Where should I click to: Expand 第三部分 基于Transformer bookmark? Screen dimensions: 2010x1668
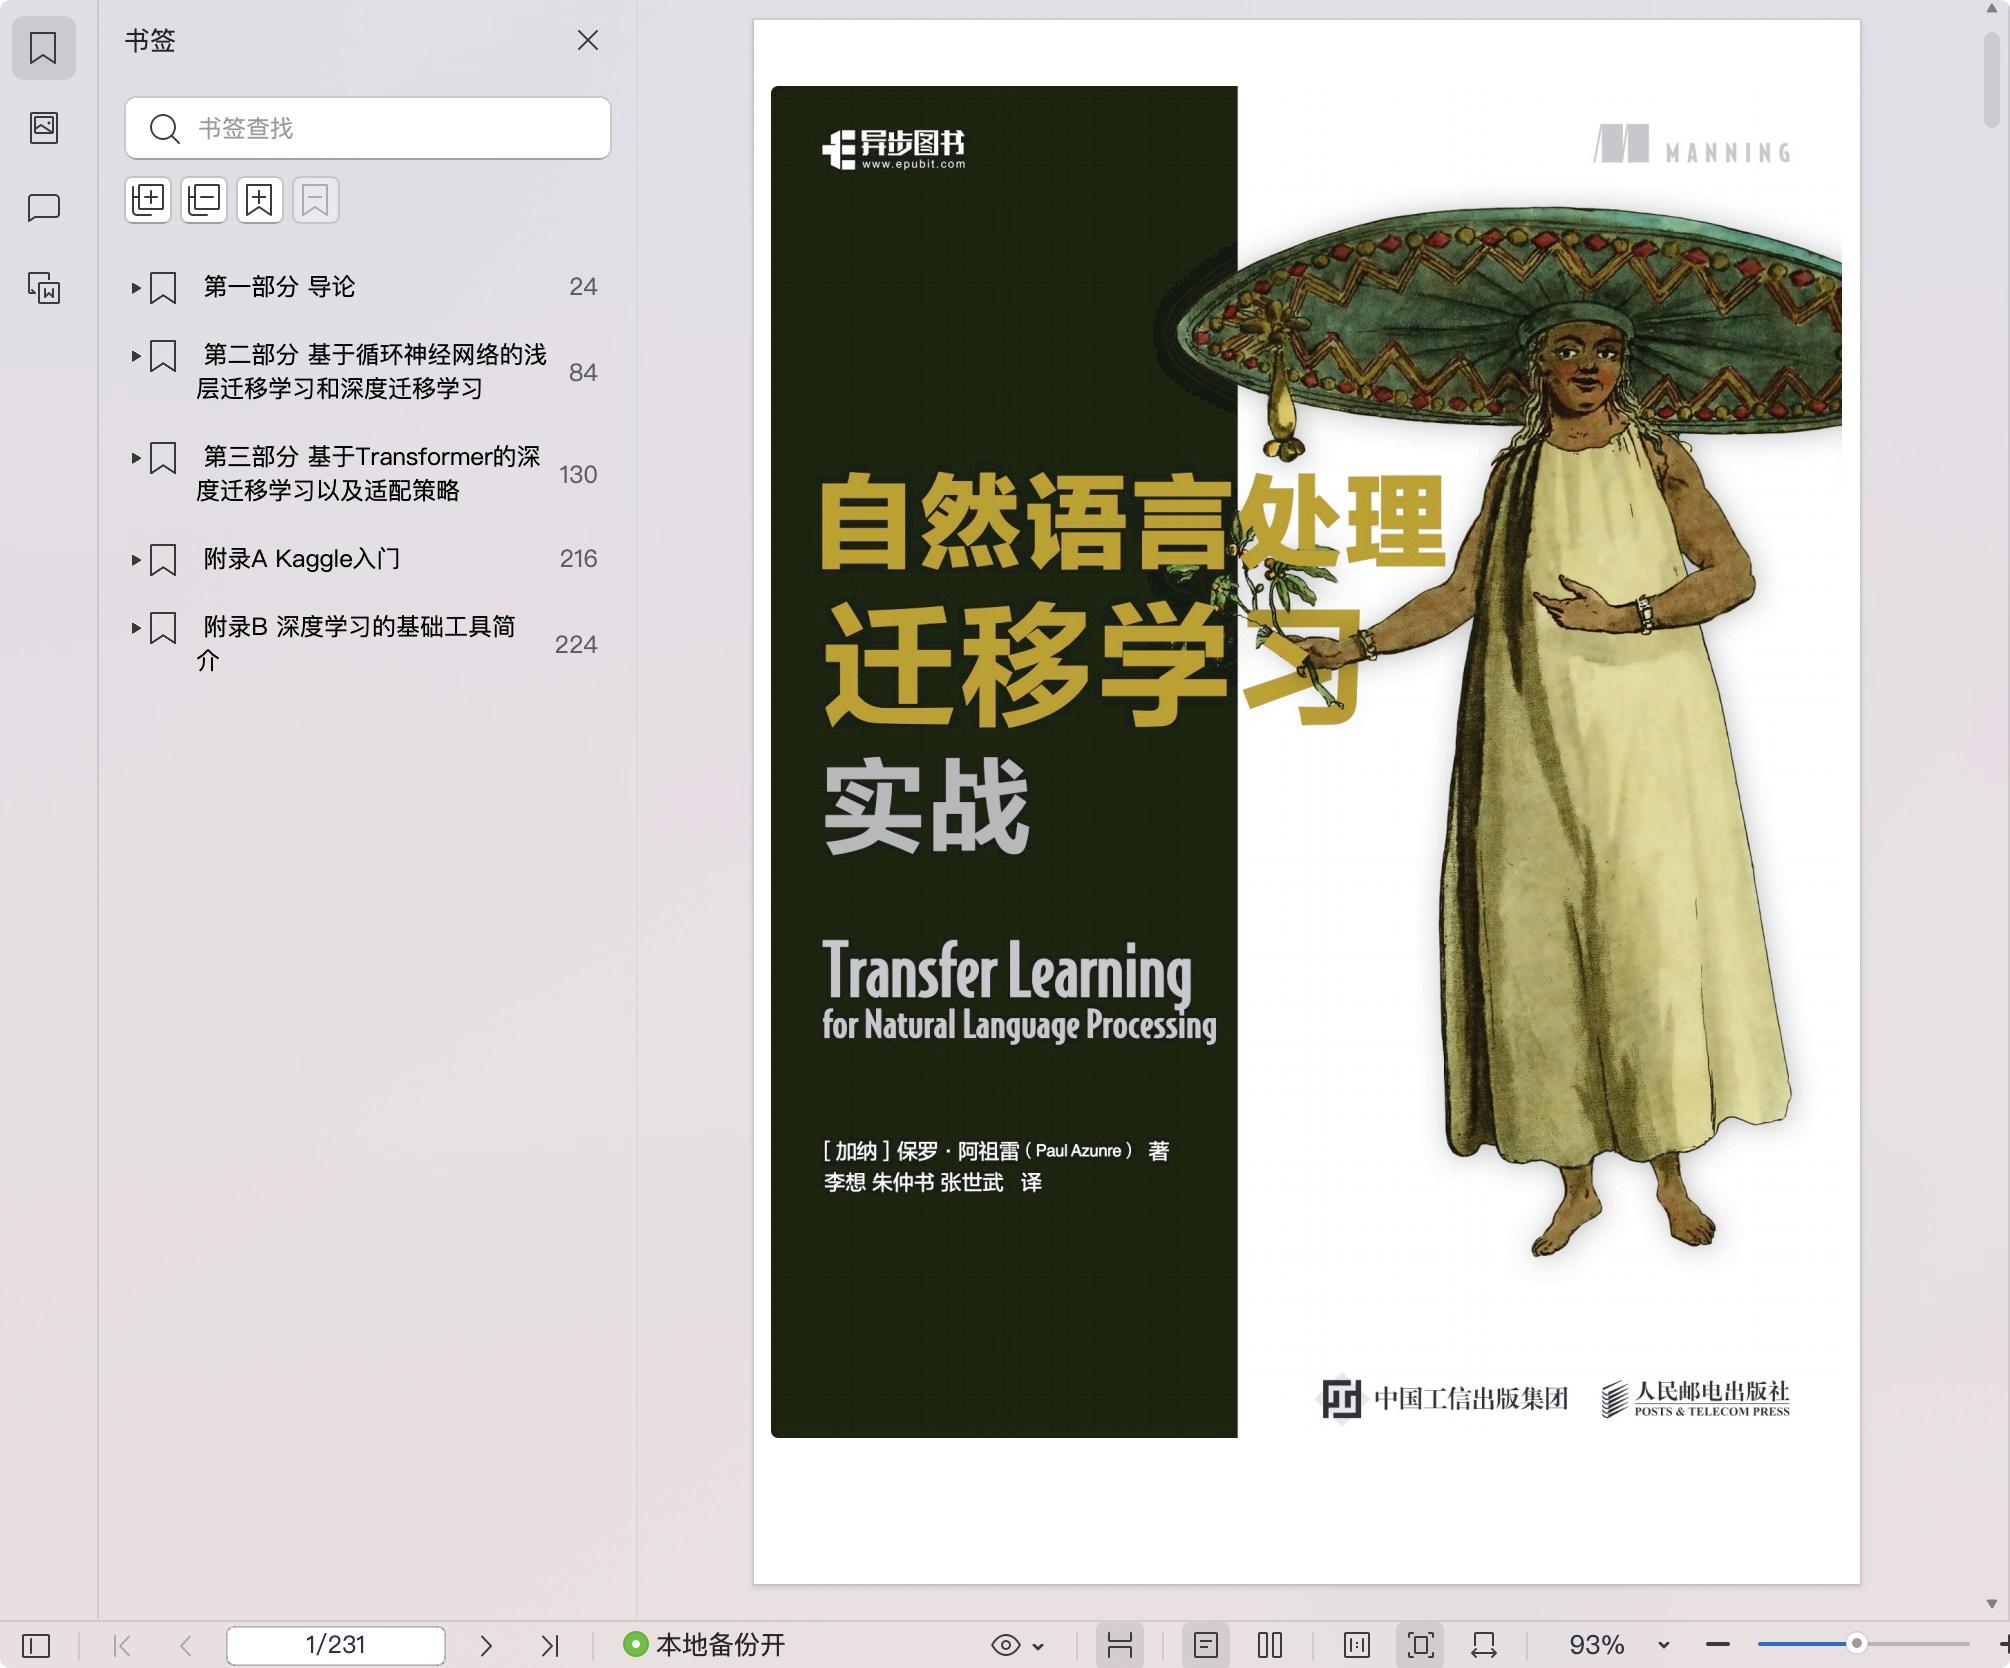click(136, 458)
